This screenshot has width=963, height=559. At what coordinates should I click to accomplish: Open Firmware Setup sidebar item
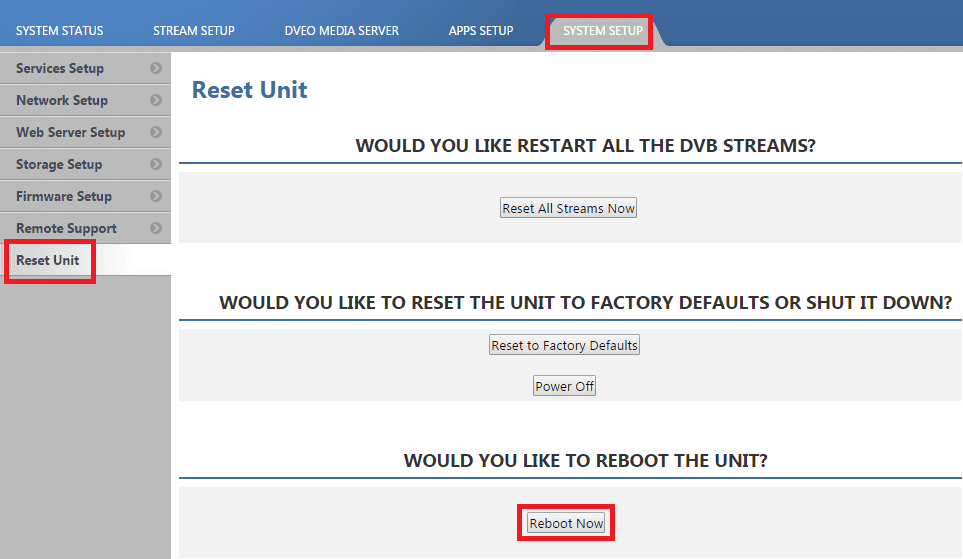tap(85, 196)
